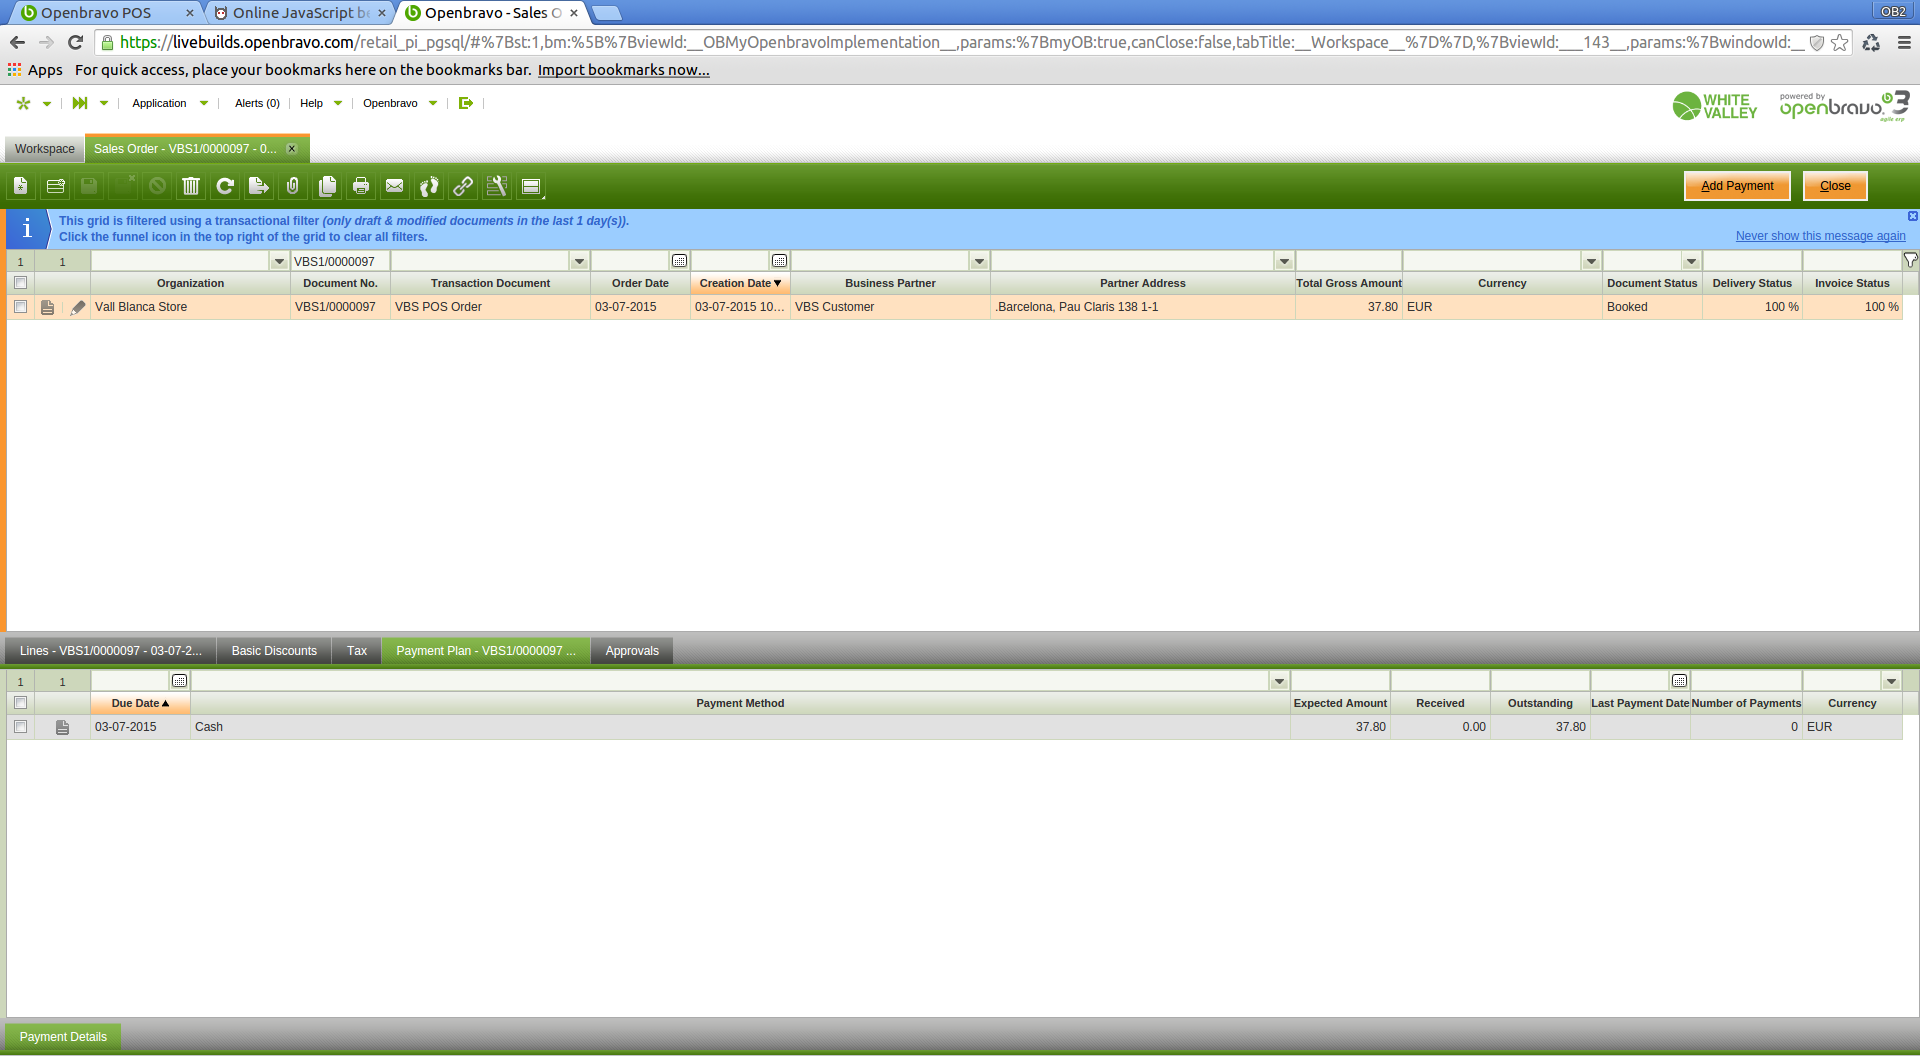Open the Order Date filter calendar
Image resolution: width=1920 pixels, height=1056 pixels.
(x=680, y=261)
